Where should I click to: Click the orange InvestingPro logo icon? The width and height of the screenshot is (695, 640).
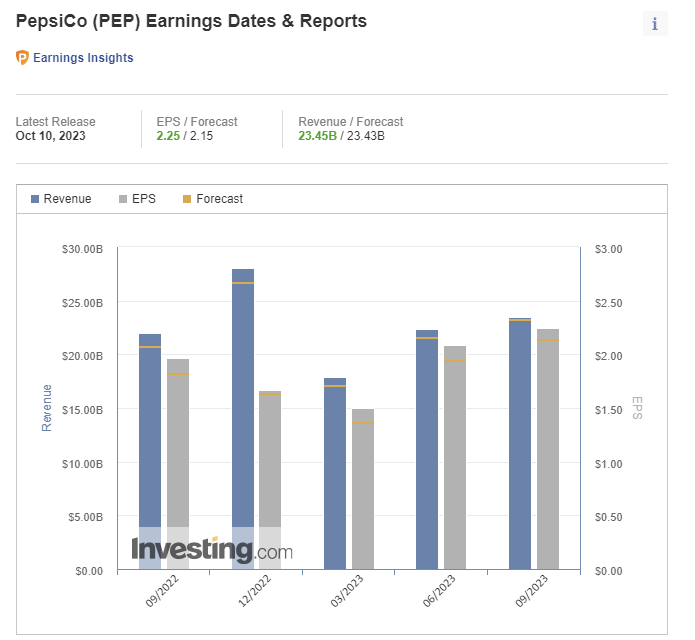[22, 58]
